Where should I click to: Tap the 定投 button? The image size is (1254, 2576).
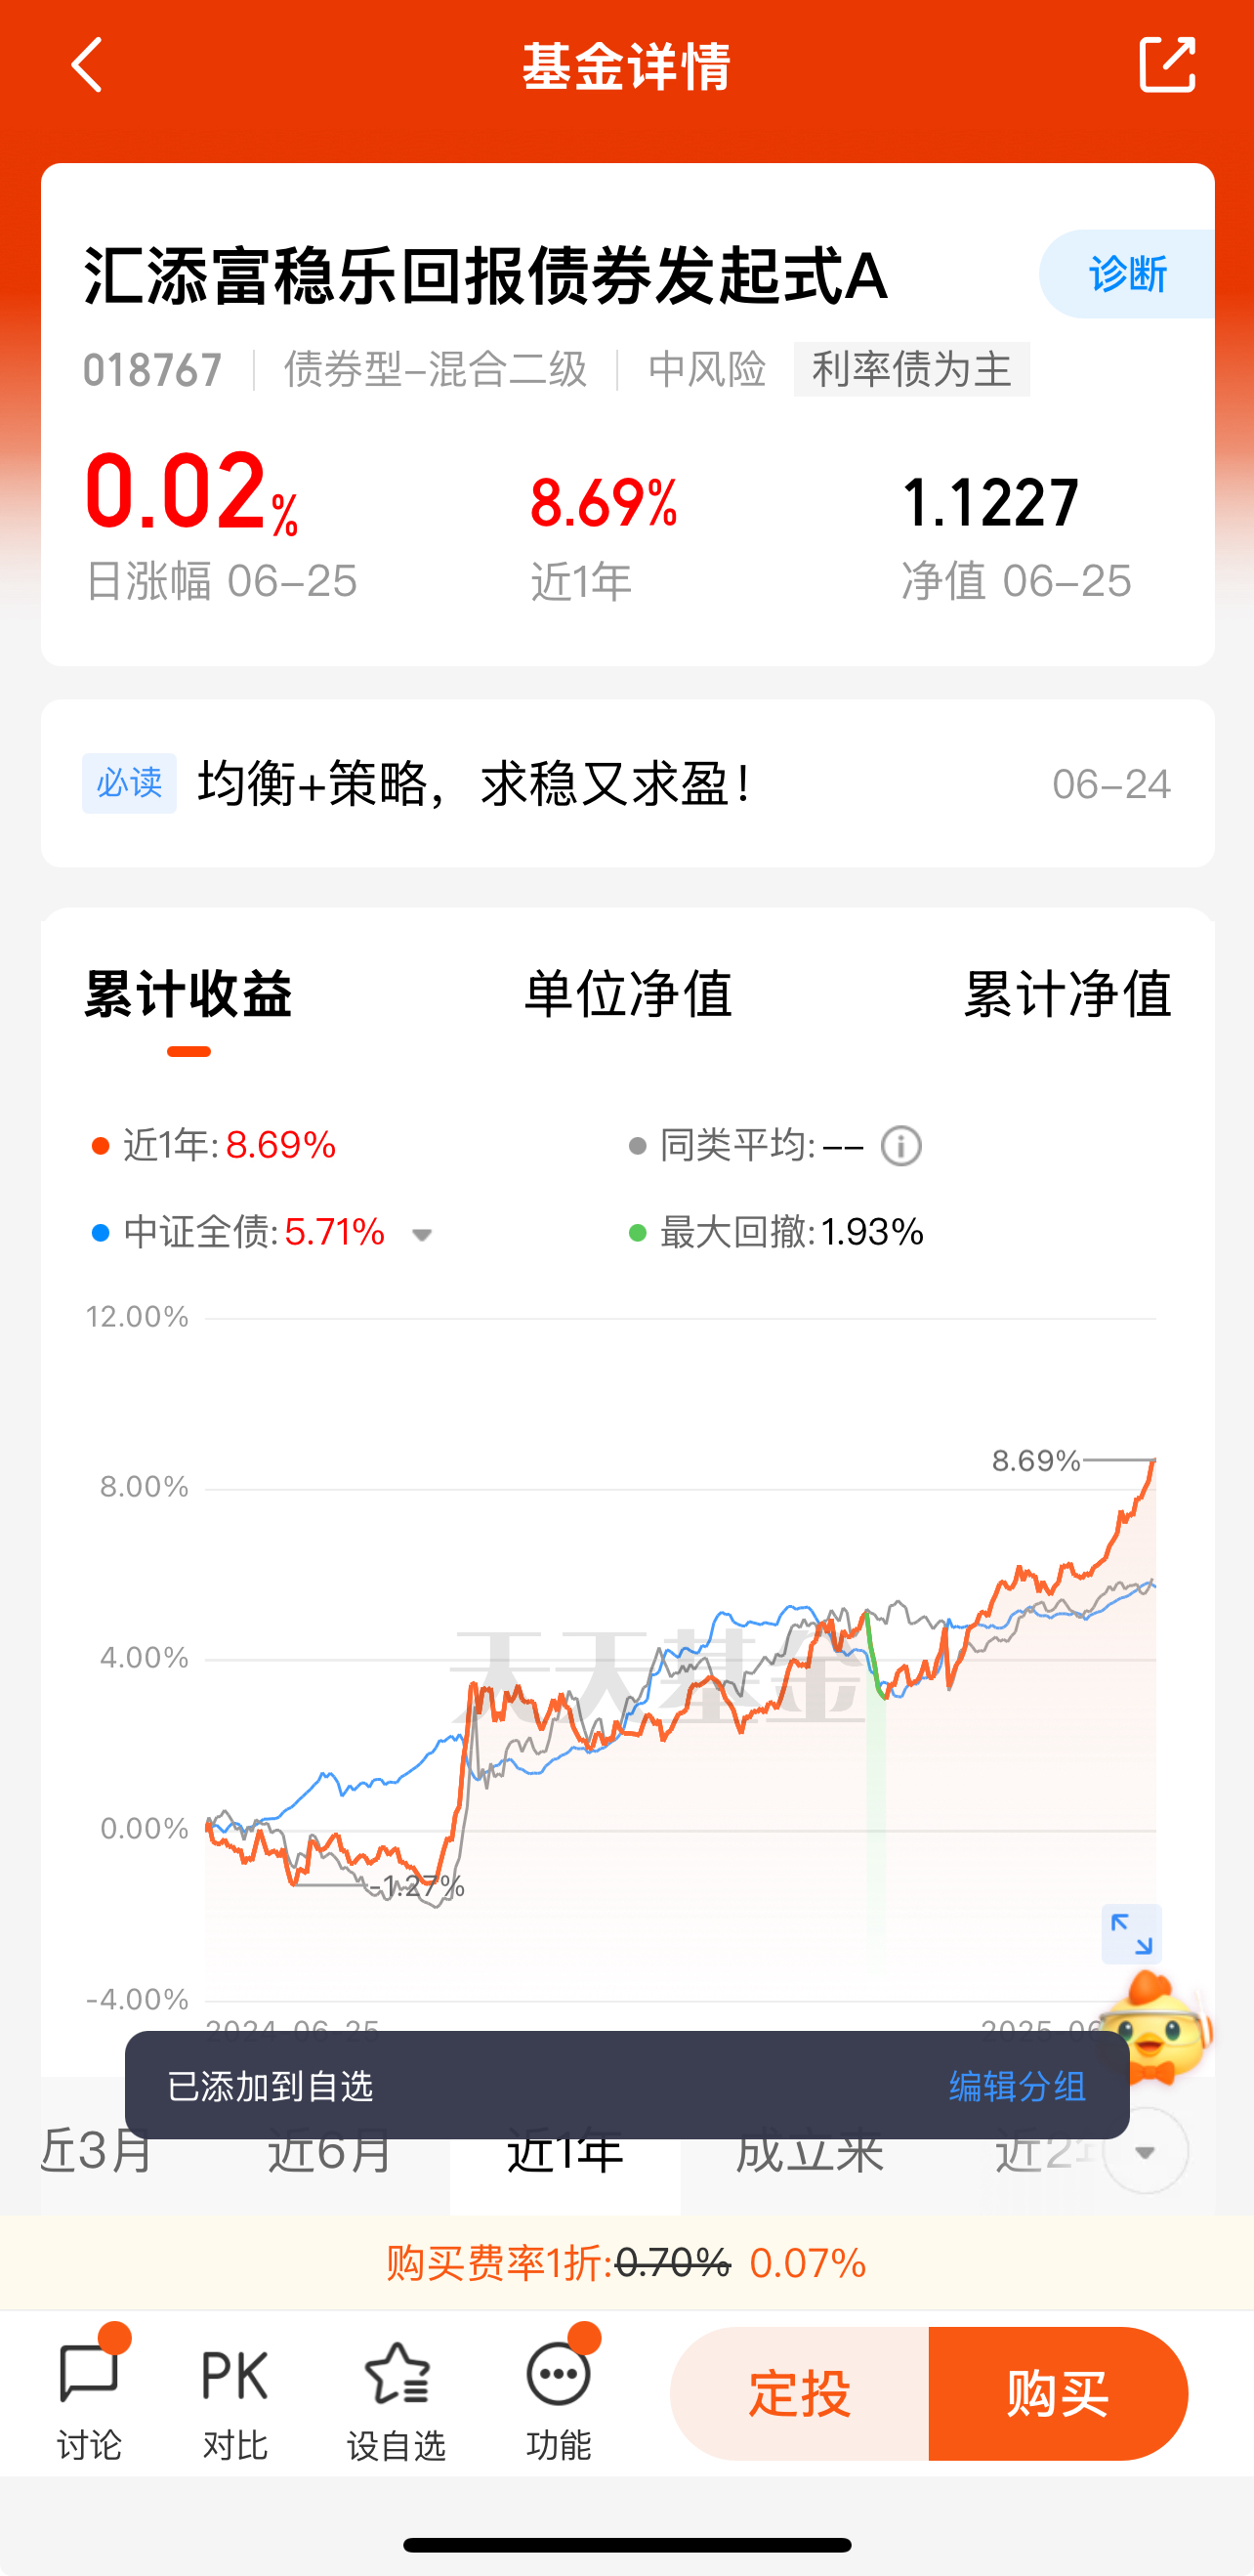pyautogui.click(x=799, y=2394)
